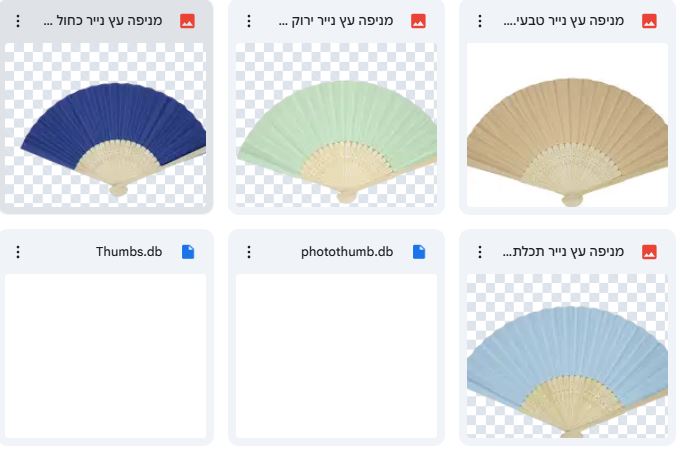Click the red image icon on the beige fan card
The height and width of the screenshot is (456, 680).
click(649, 21)
